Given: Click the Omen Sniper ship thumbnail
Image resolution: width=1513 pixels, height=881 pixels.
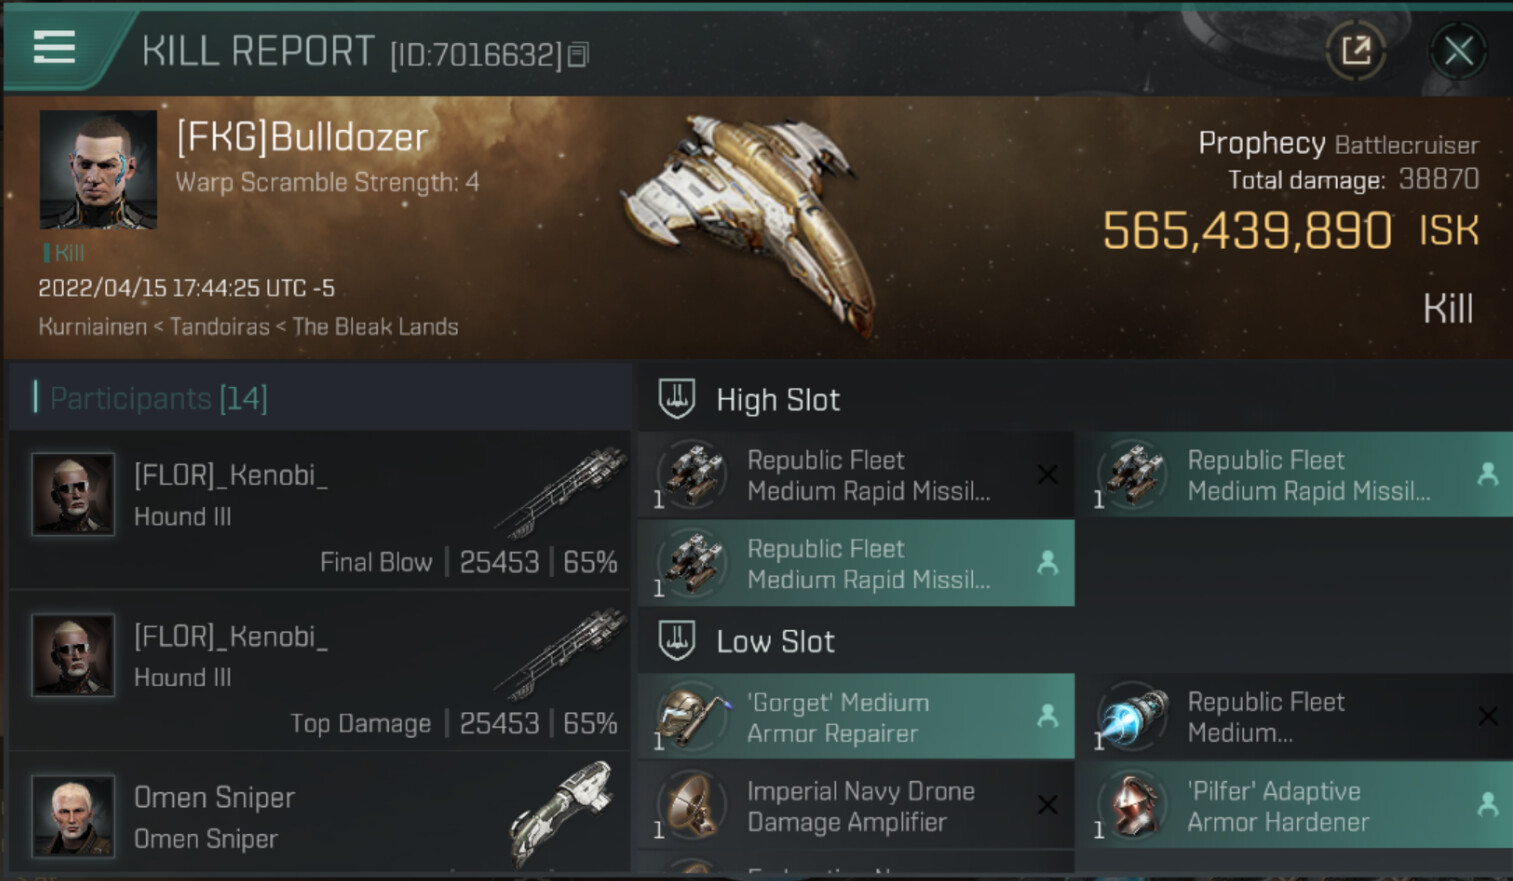Looking at the screenshot, I should click(563, 812).
